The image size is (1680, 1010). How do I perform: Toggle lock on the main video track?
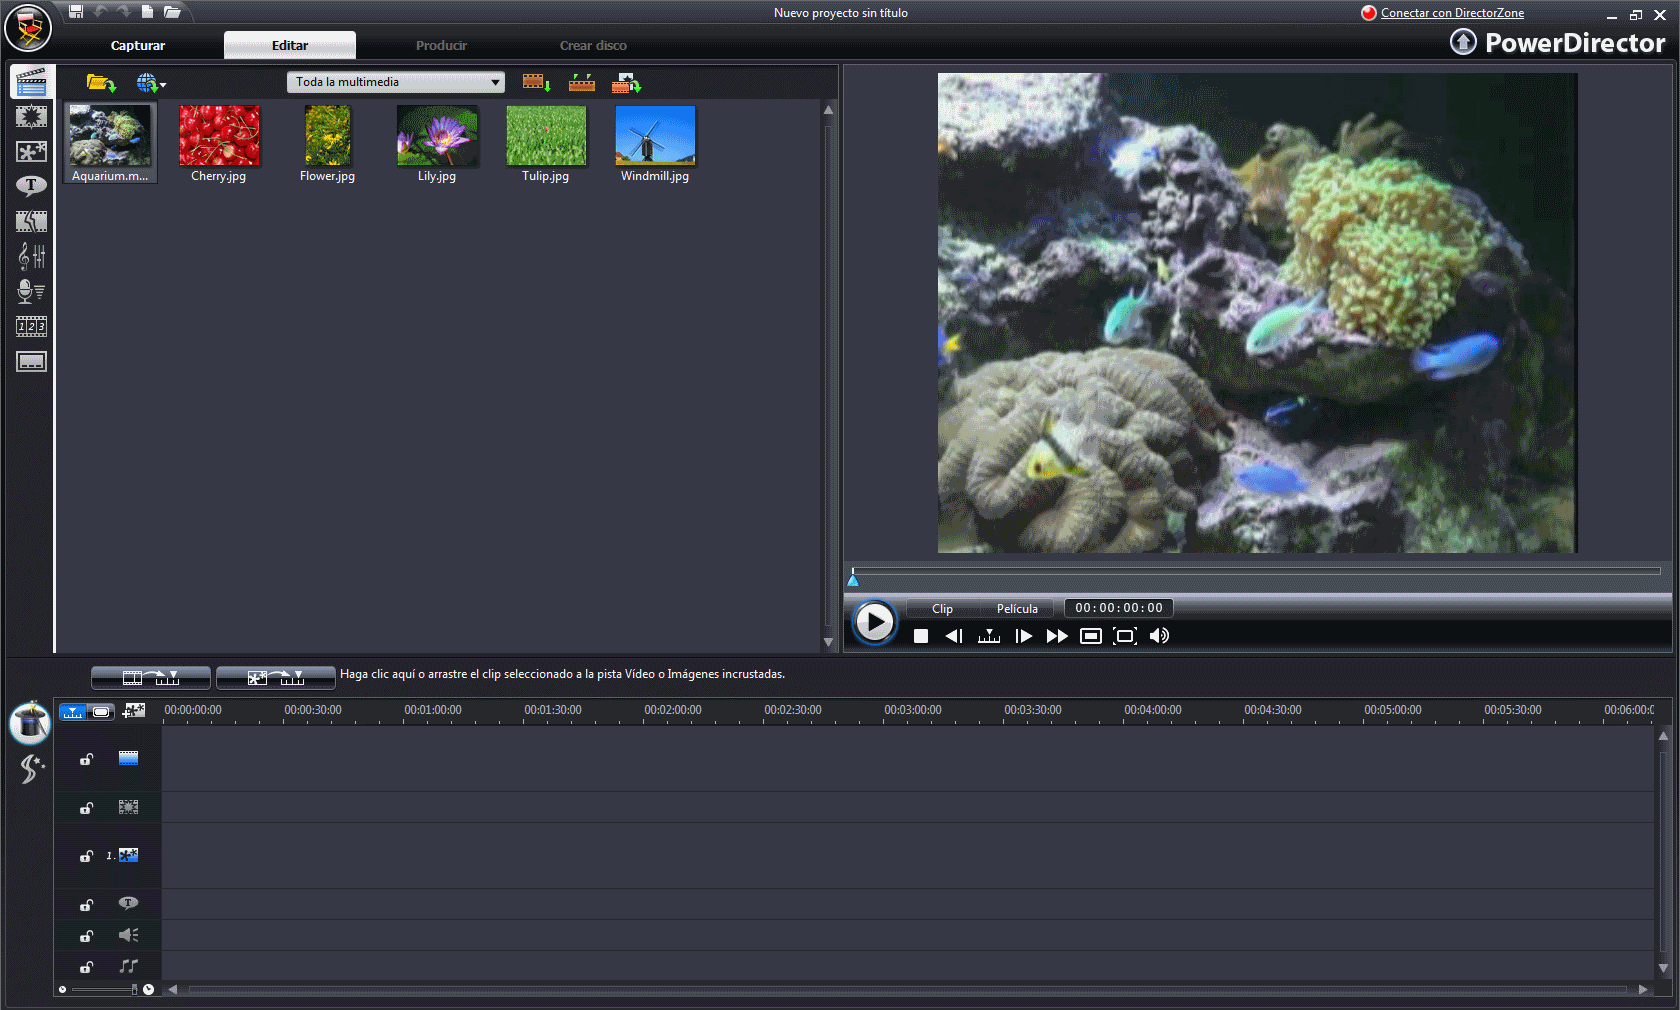(x=87, y=759)
